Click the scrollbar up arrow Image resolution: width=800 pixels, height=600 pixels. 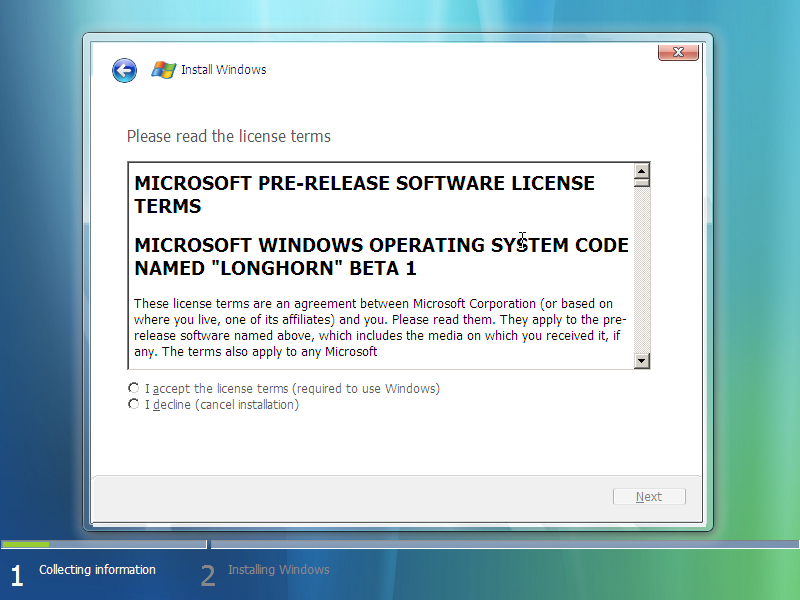tap(642, 171)
